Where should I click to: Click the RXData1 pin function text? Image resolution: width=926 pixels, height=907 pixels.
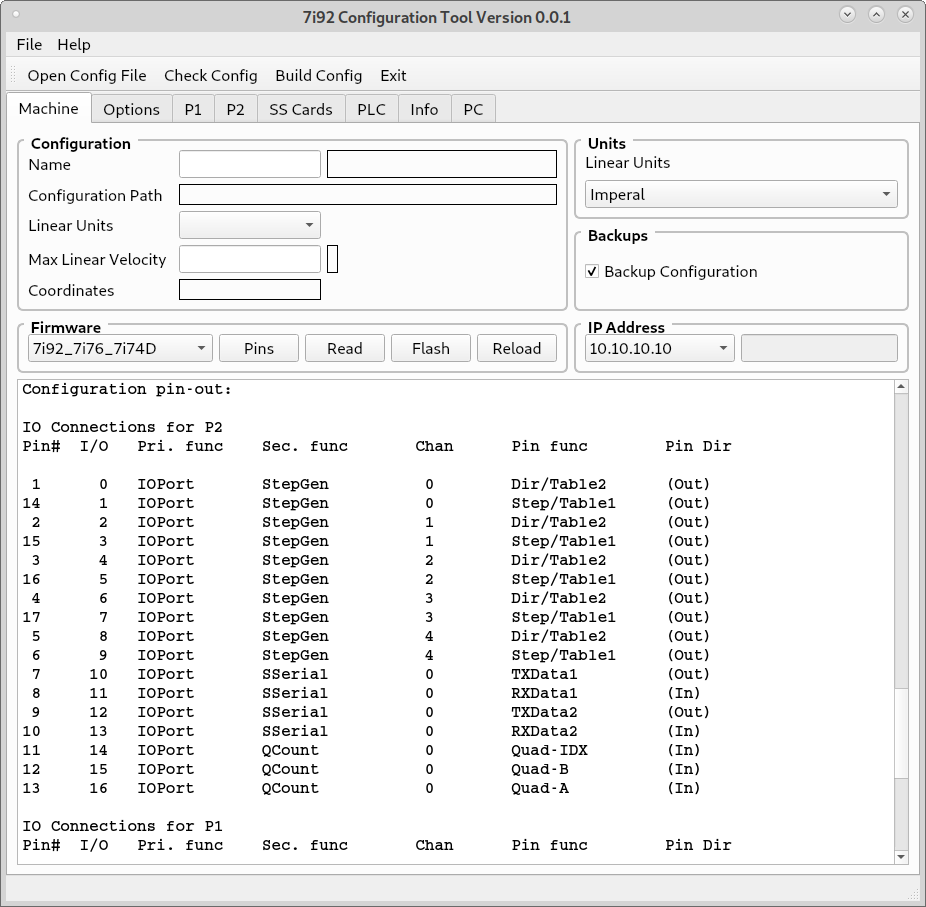click(544, 693)
